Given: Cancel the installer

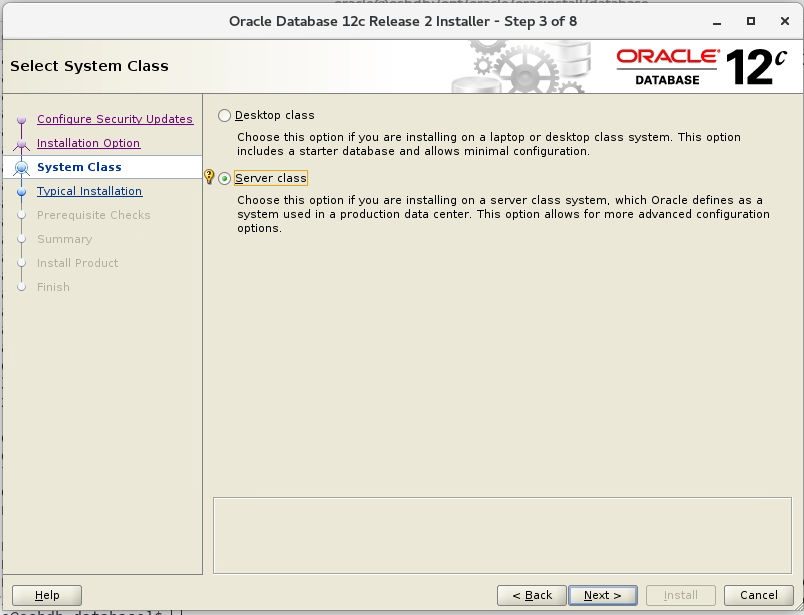Looking at the screenshot, I should 759,596.
